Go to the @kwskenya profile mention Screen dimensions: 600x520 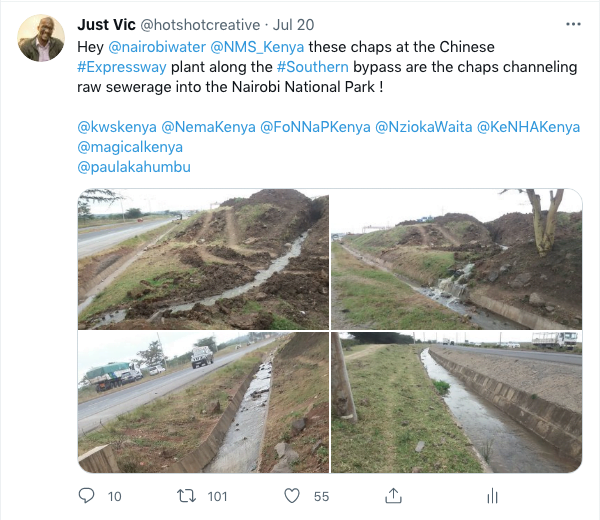pos(115,126)
